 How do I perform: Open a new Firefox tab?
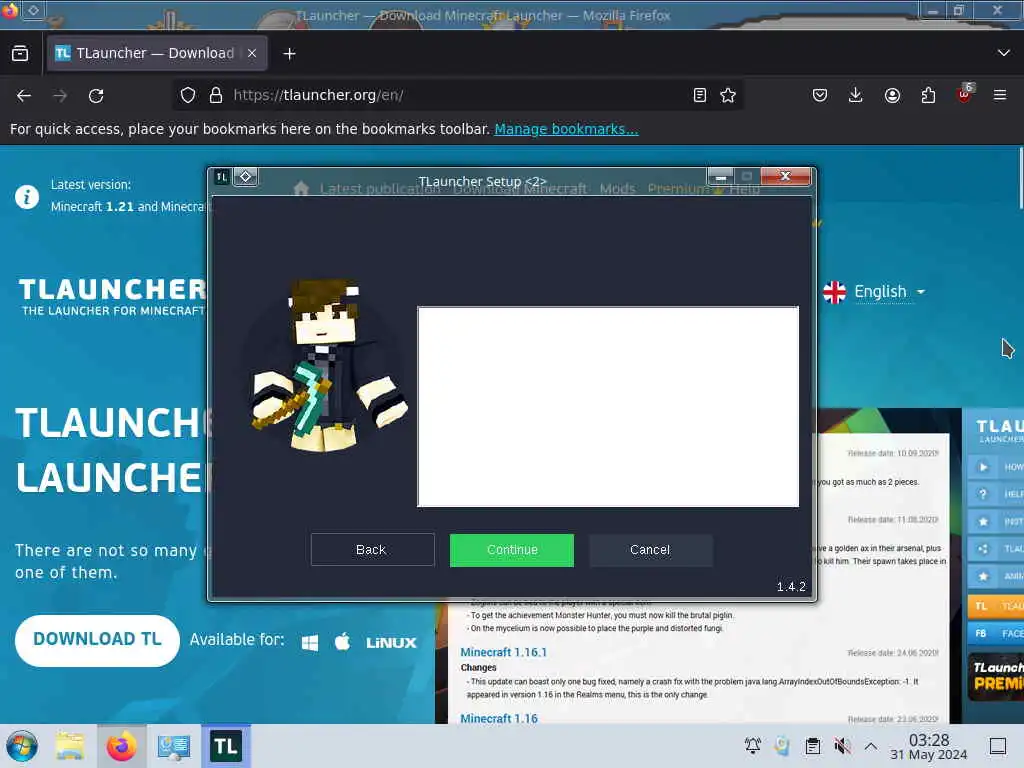[x=289, y=54]
